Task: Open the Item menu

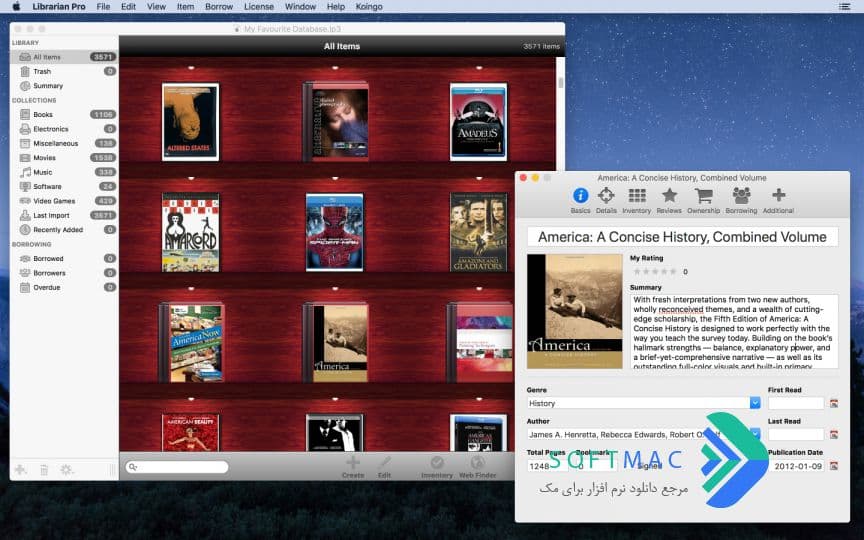Action: (x=185, y=7)
